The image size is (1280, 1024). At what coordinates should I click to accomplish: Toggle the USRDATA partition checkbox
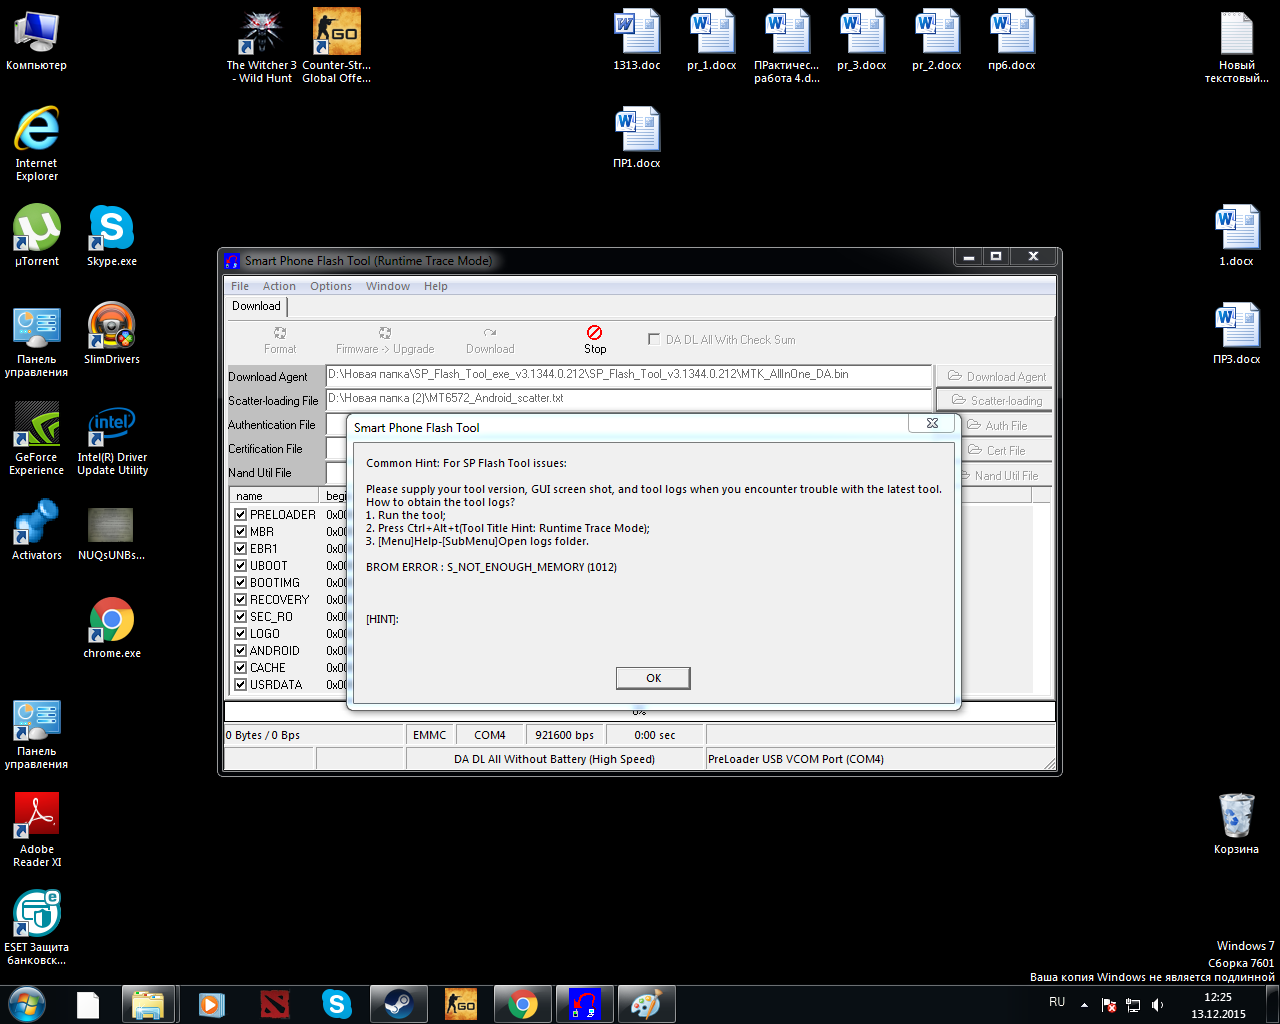[x=241, y=685]
